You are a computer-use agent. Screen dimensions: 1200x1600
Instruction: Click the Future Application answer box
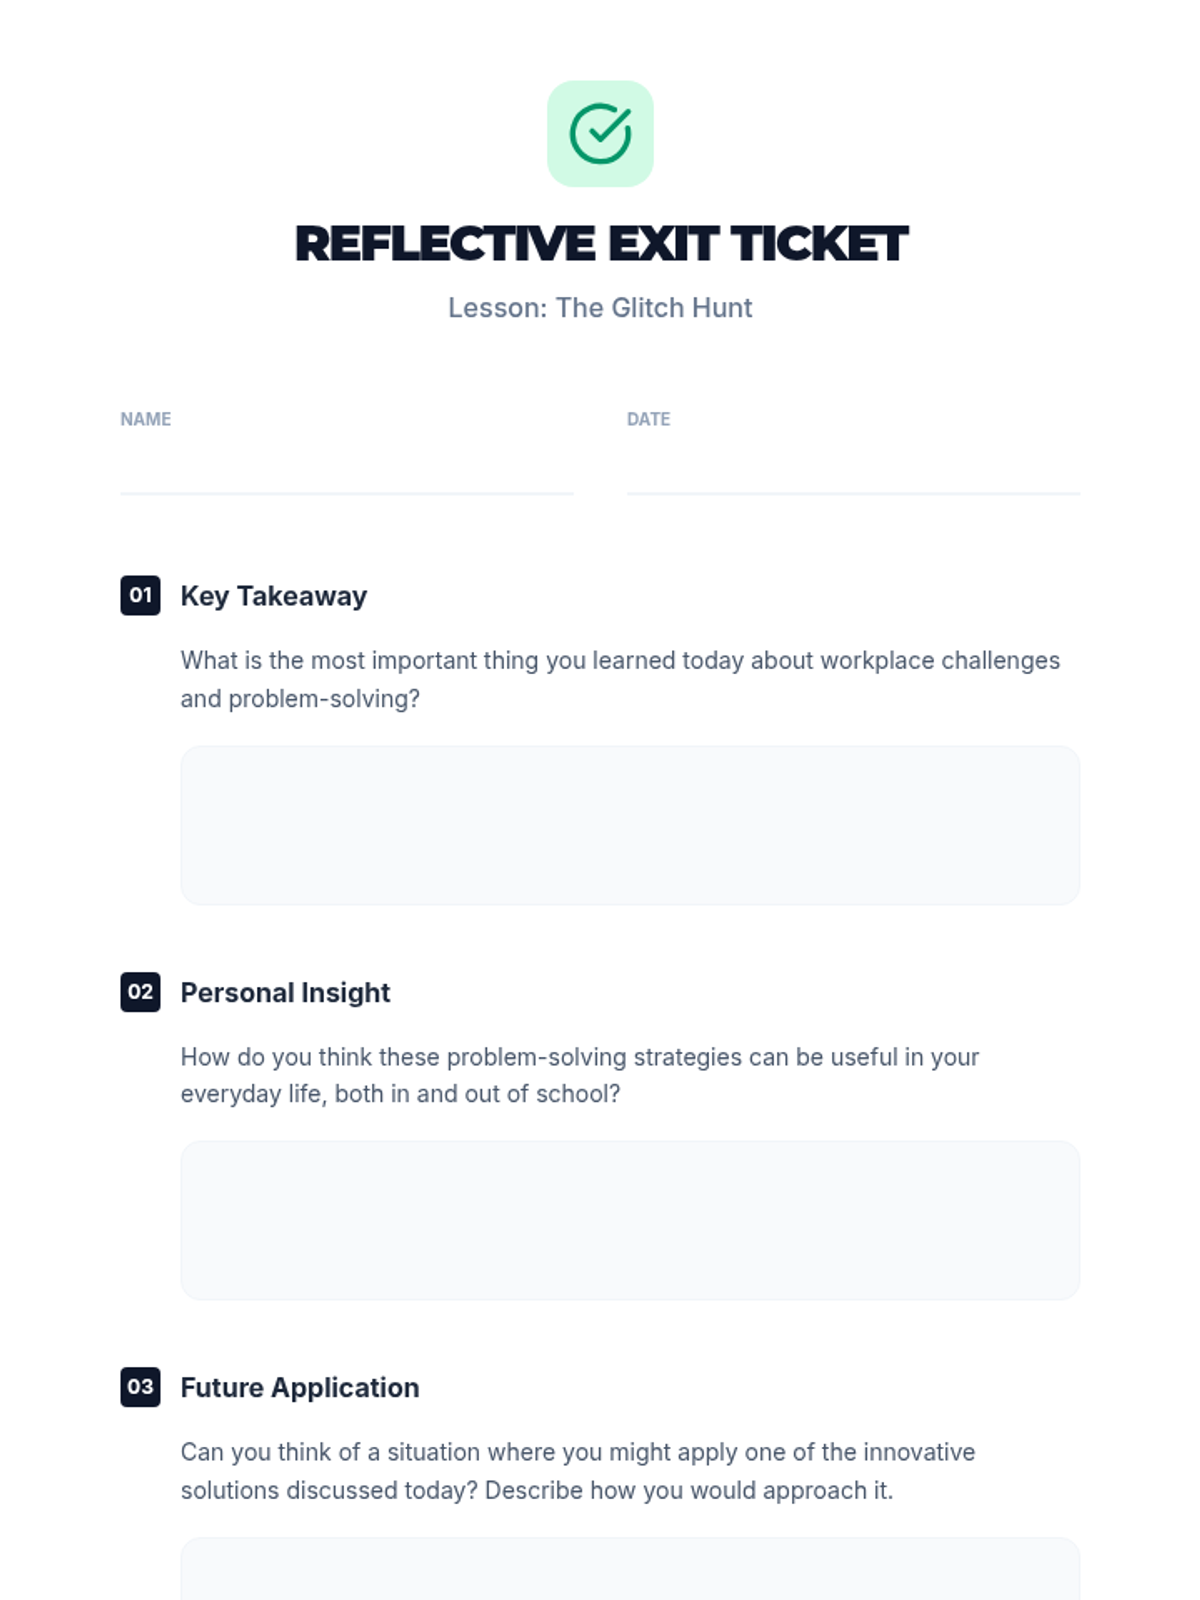click(x=630, y=1569)
